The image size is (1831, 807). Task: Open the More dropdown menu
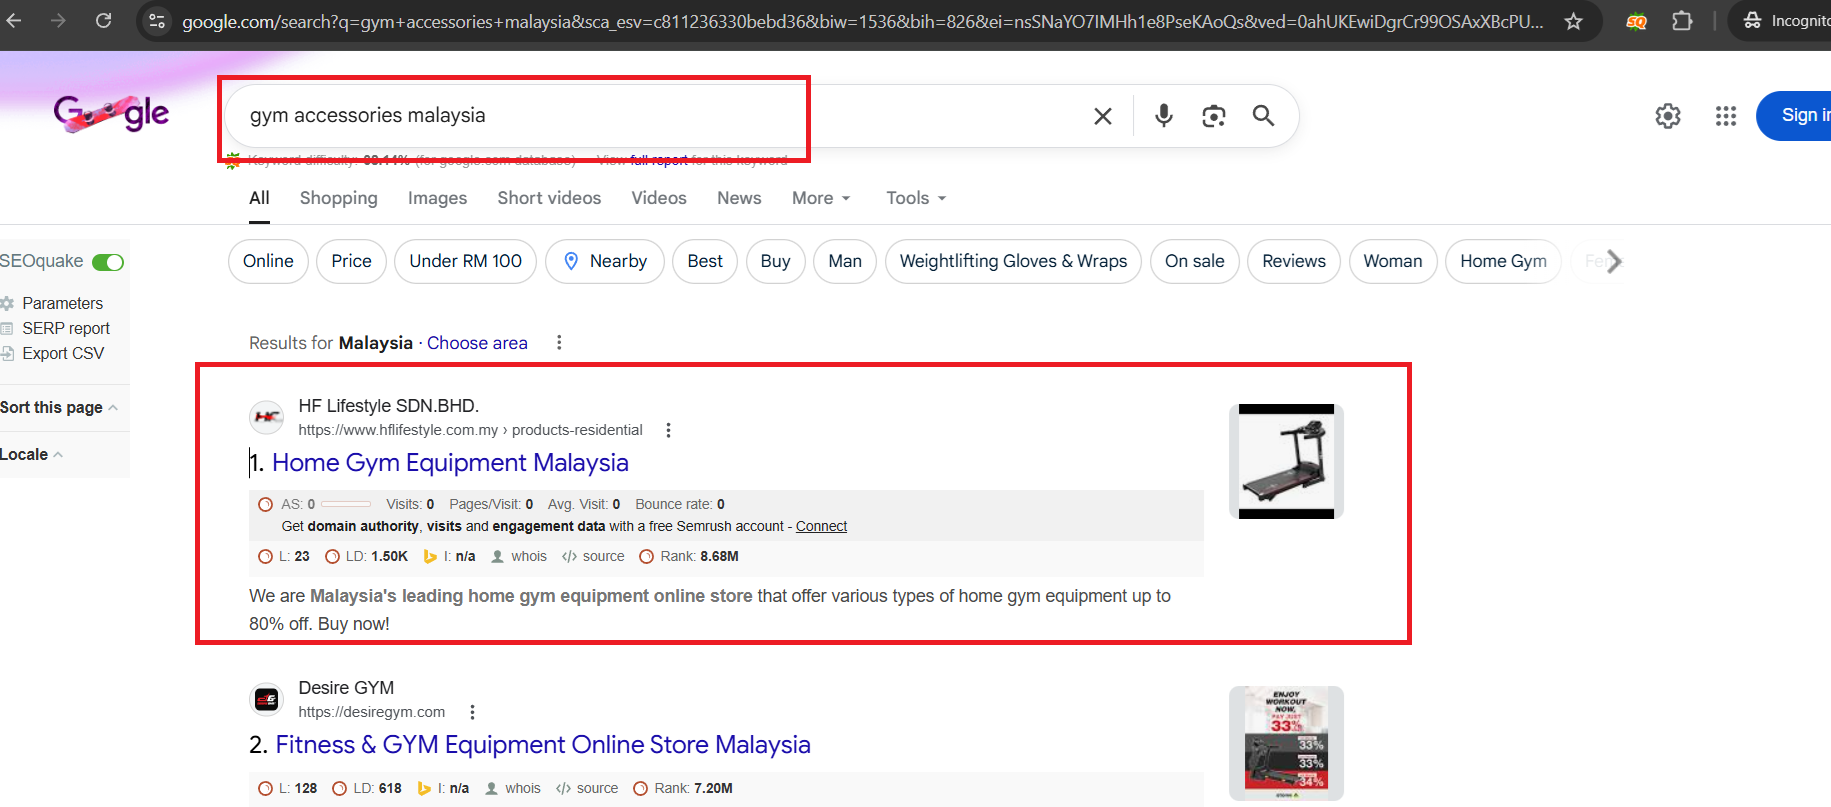tap(820, 198)
